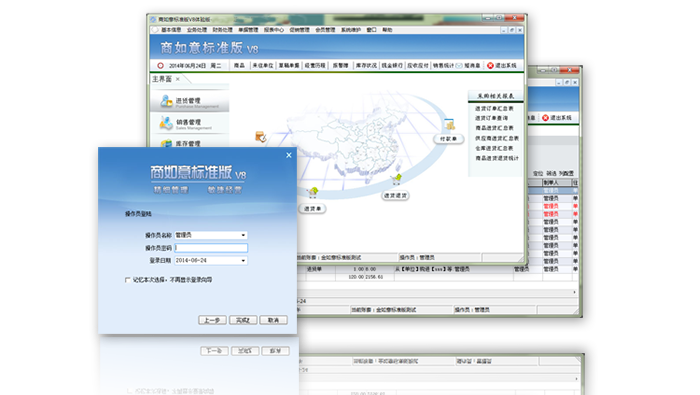Open the 进货订单汇总表 report link
Viewport: 700px width, 395px height.
click(494, 108)
